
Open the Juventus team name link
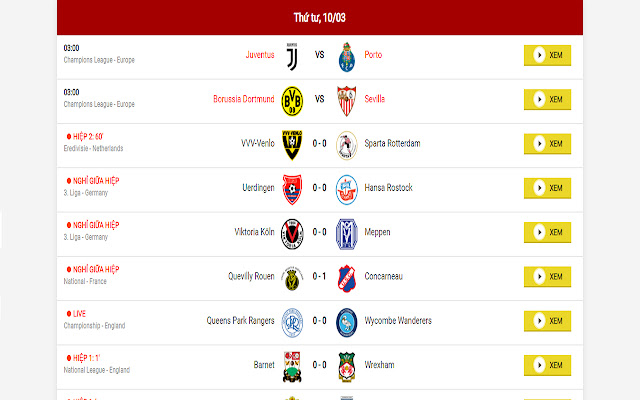[x=260, y=55]
